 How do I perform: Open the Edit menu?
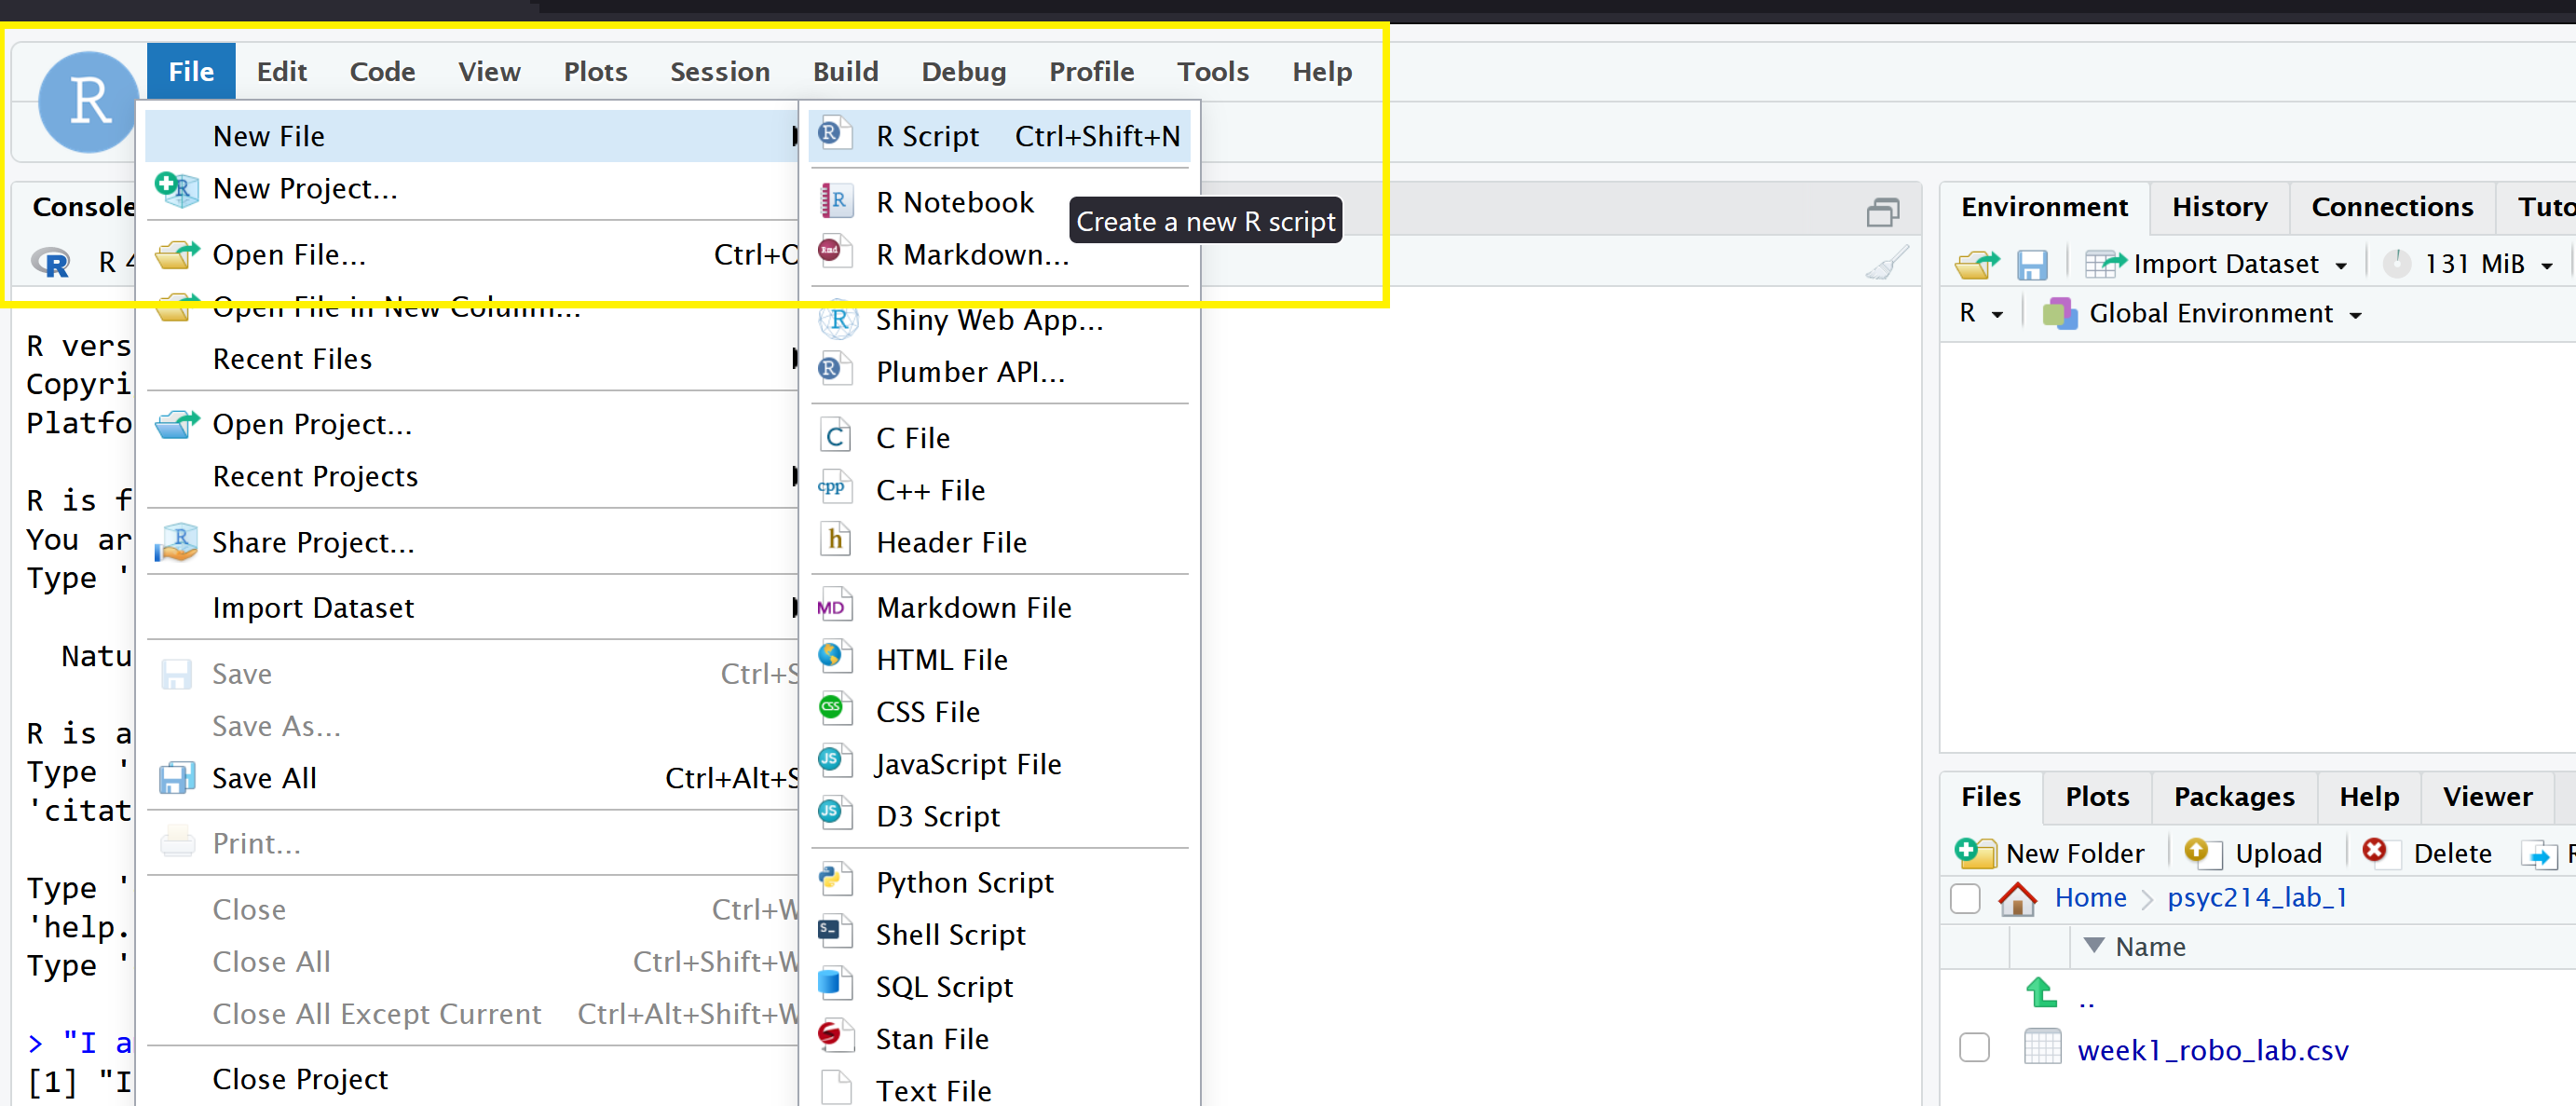(x=281, y=71)
